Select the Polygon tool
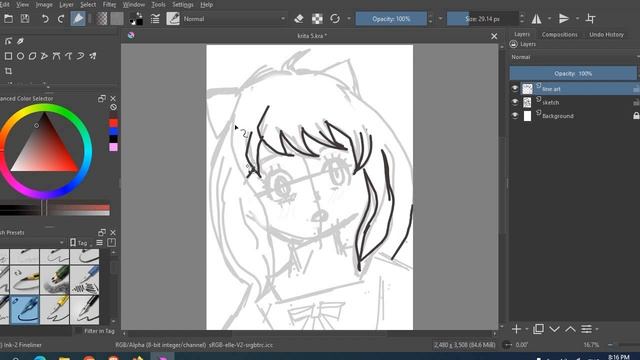 pyautogui.click(x=33, y=56)
